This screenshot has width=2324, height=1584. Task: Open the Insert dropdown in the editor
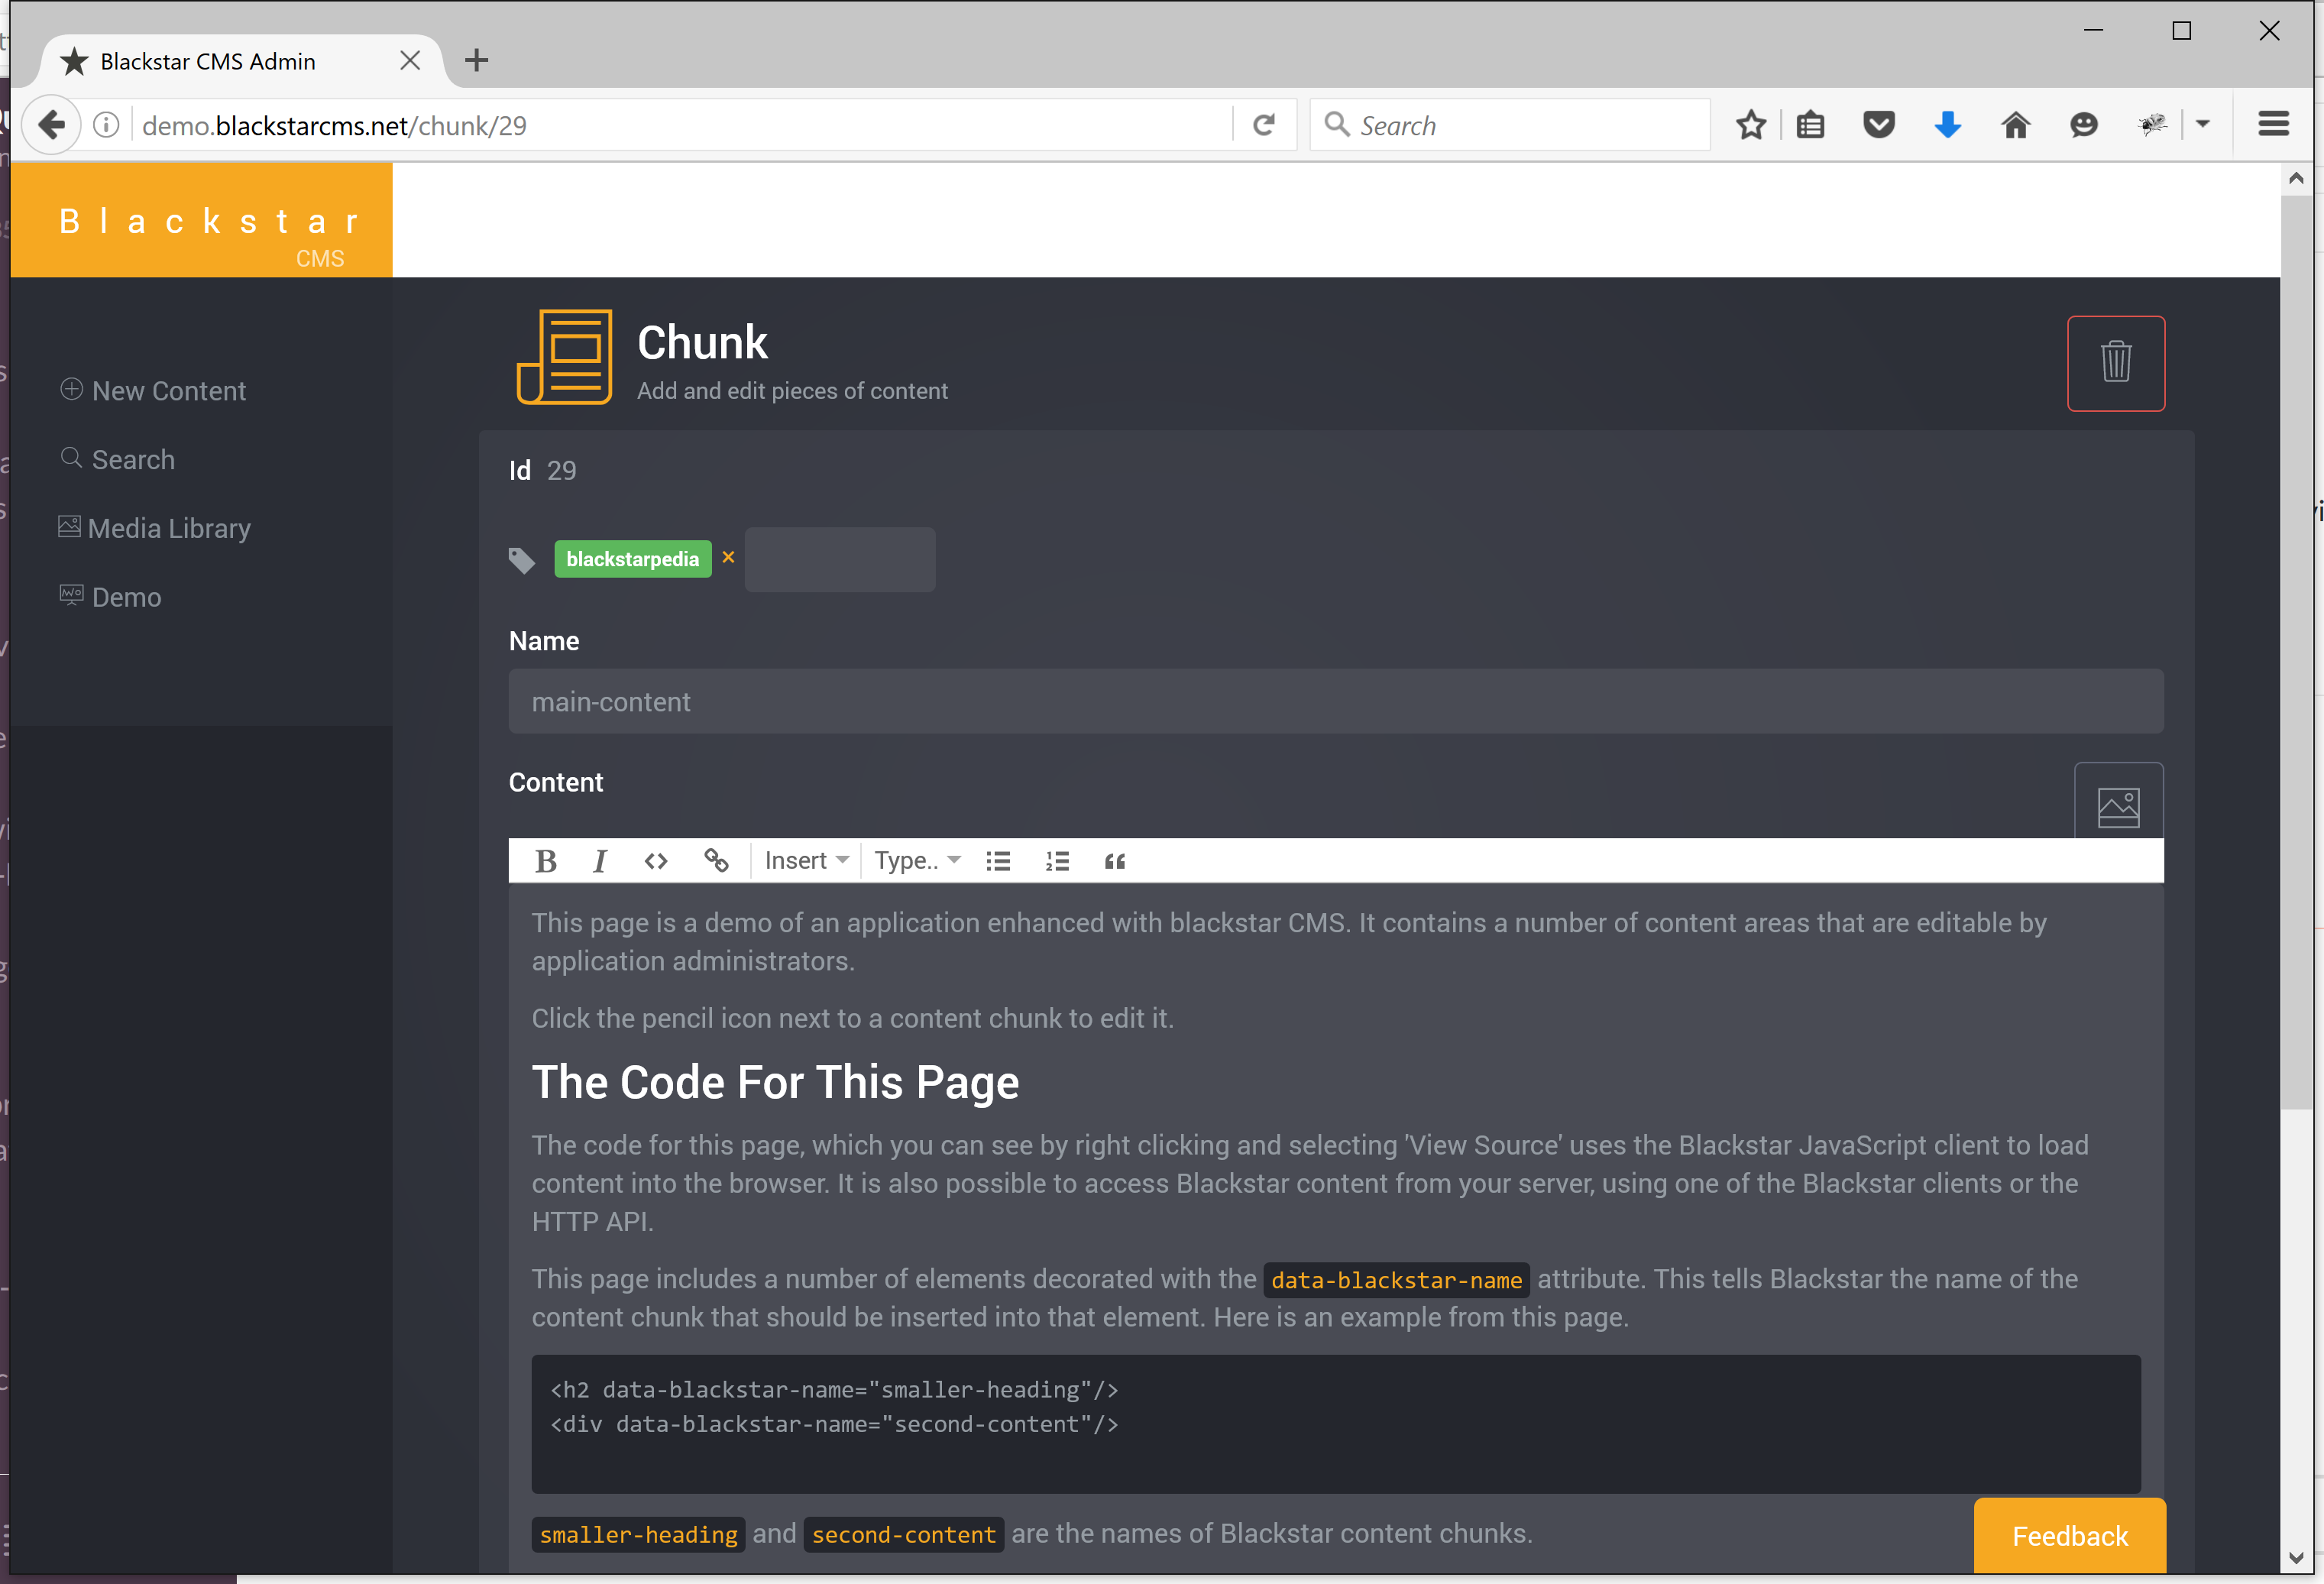point(806,861)
